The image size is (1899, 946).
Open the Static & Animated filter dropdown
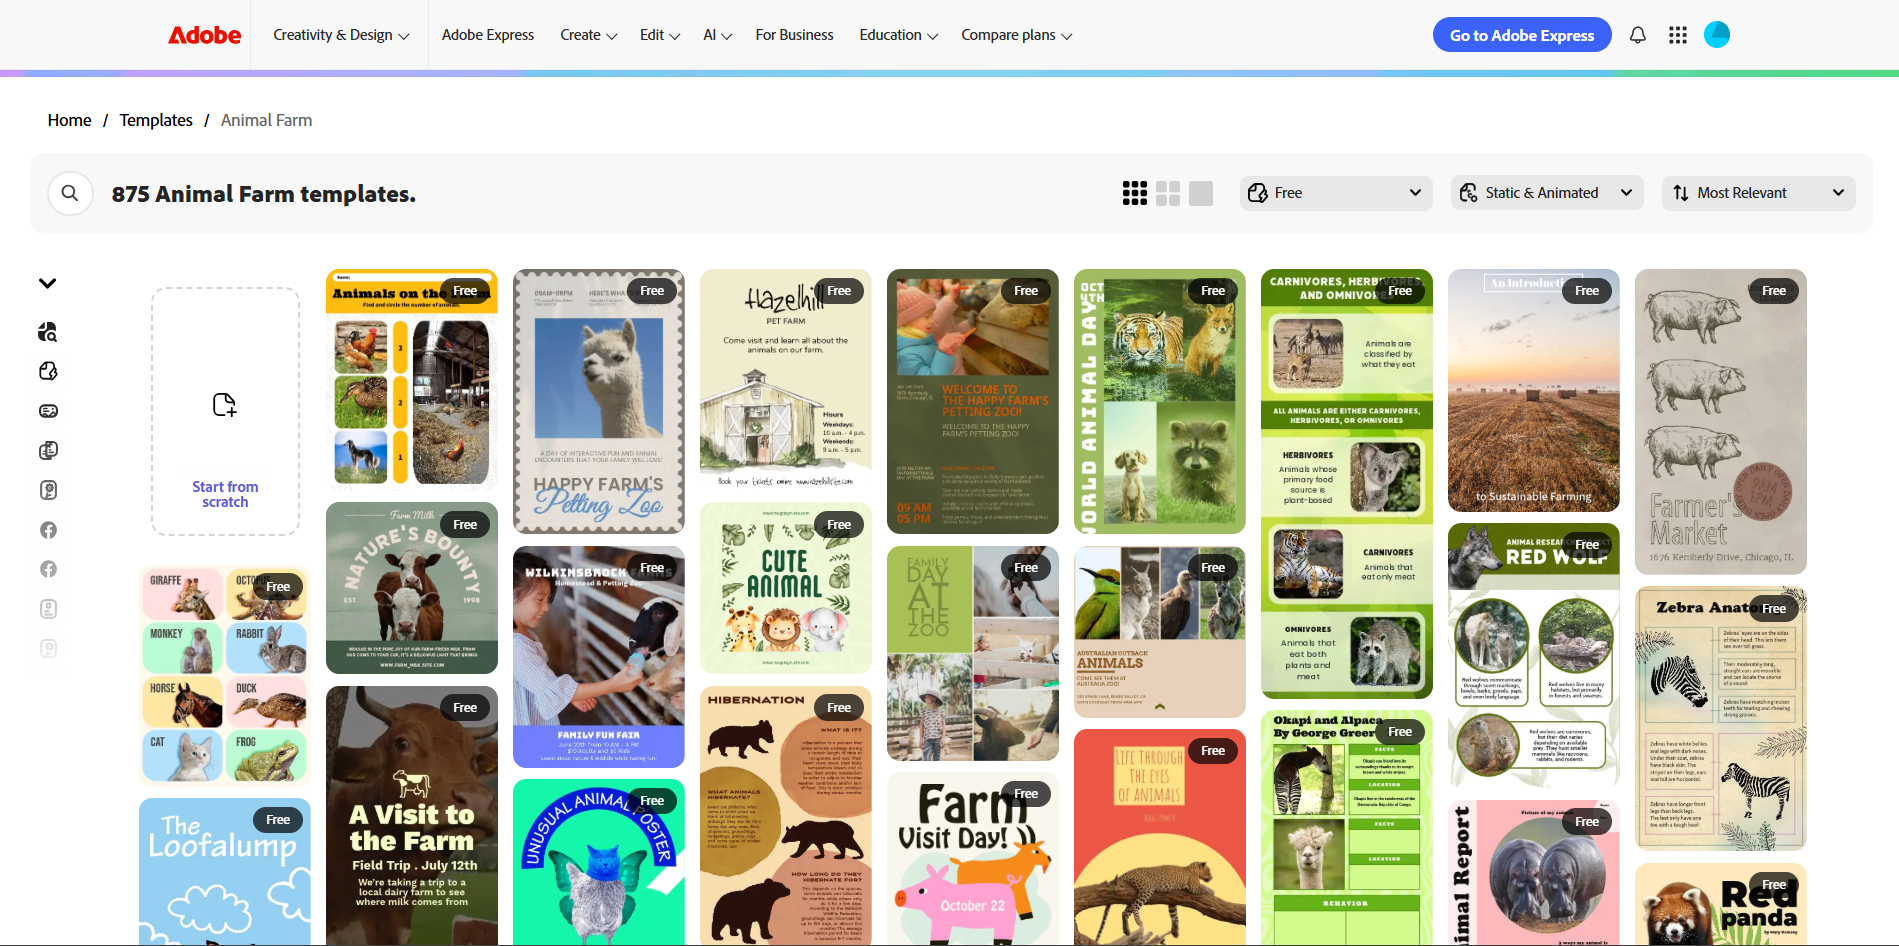1546,192
